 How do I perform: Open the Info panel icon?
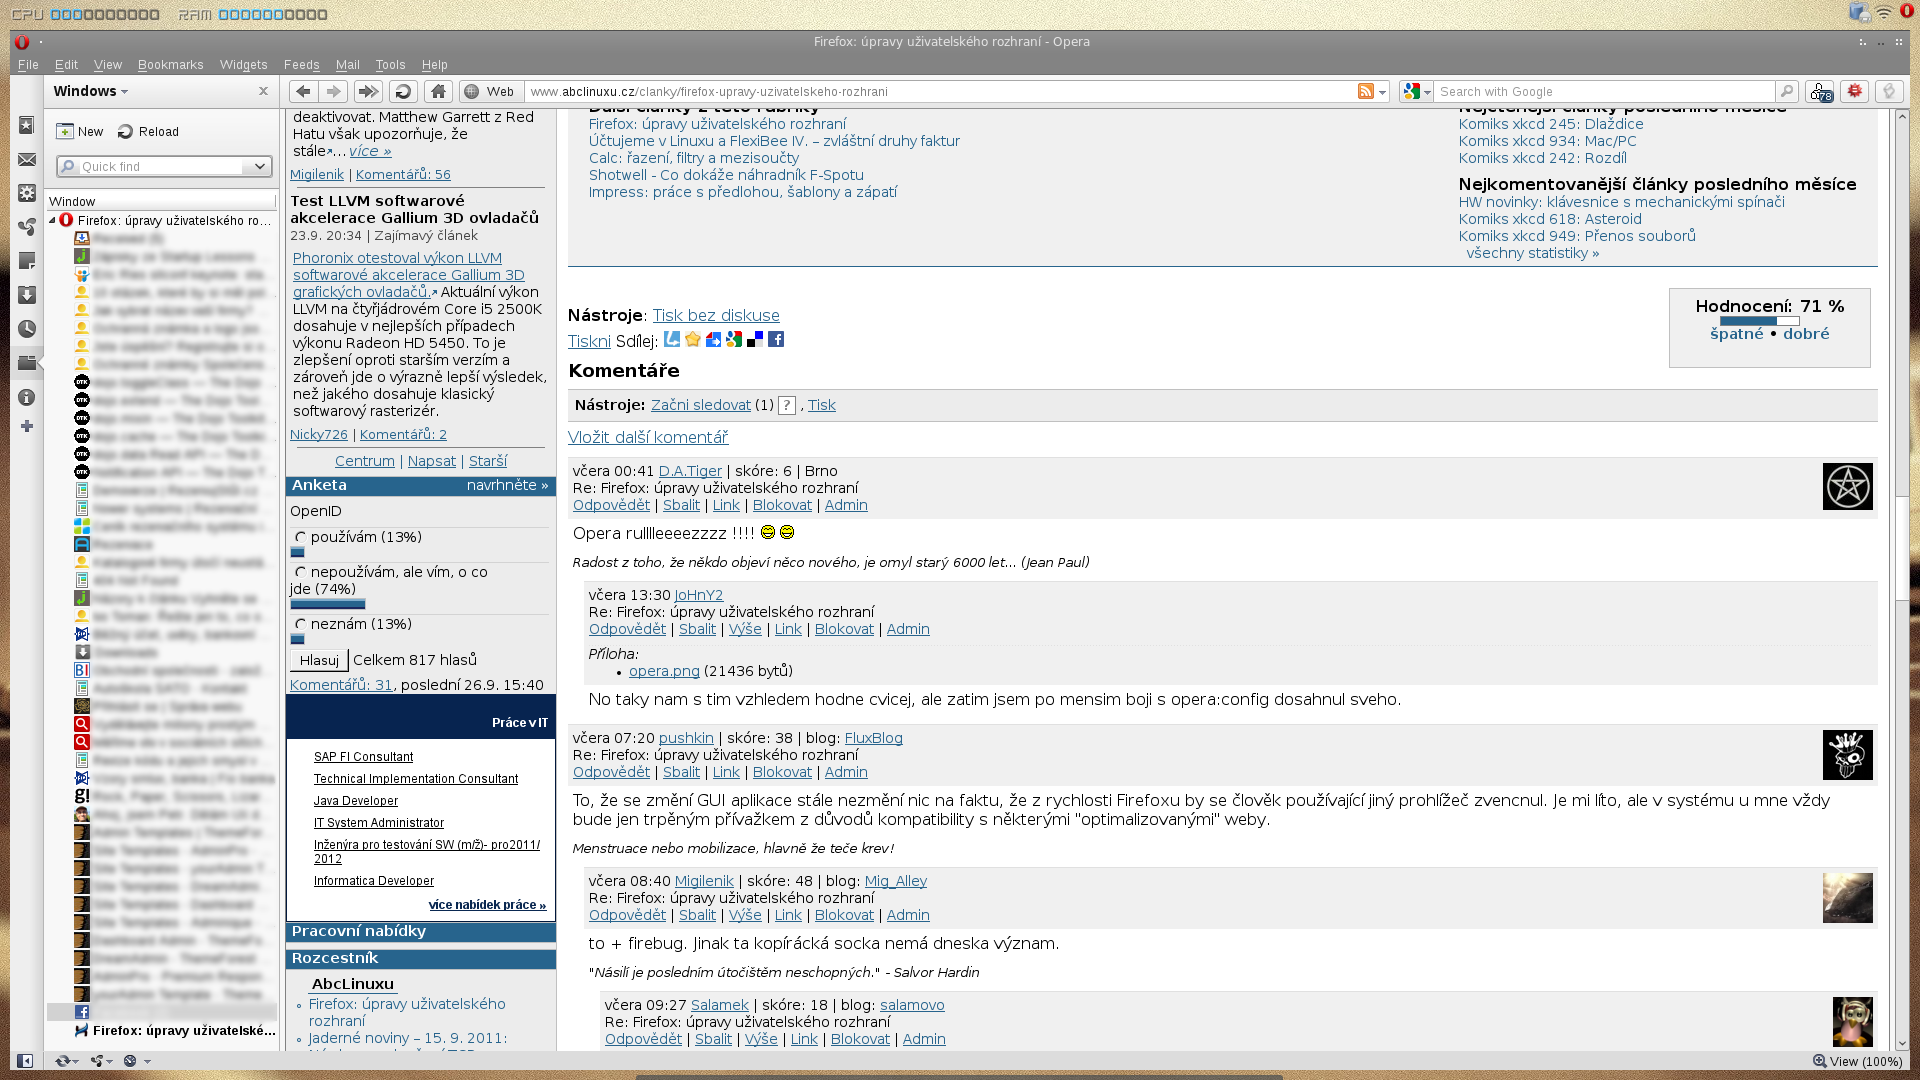(x=27, y=397)
